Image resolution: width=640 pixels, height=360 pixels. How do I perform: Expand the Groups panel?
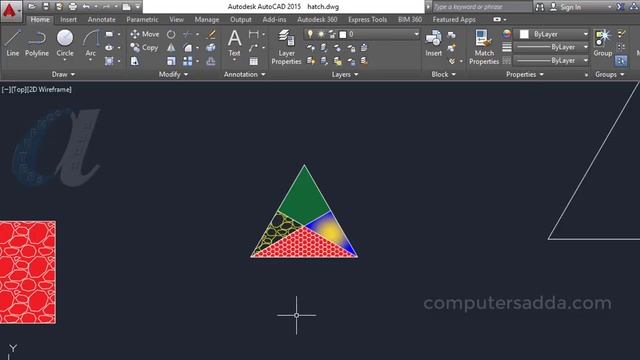pos(610,74)
